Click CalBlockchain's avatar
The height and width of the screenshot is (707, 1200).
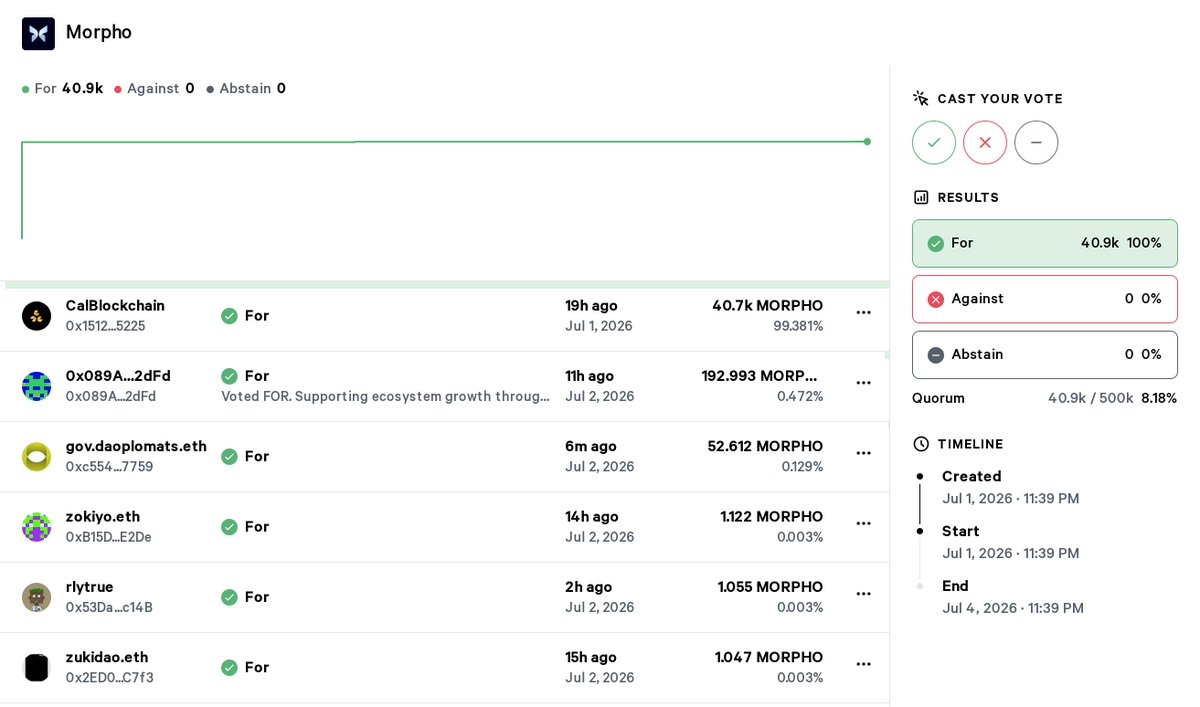tap(37, 316)
